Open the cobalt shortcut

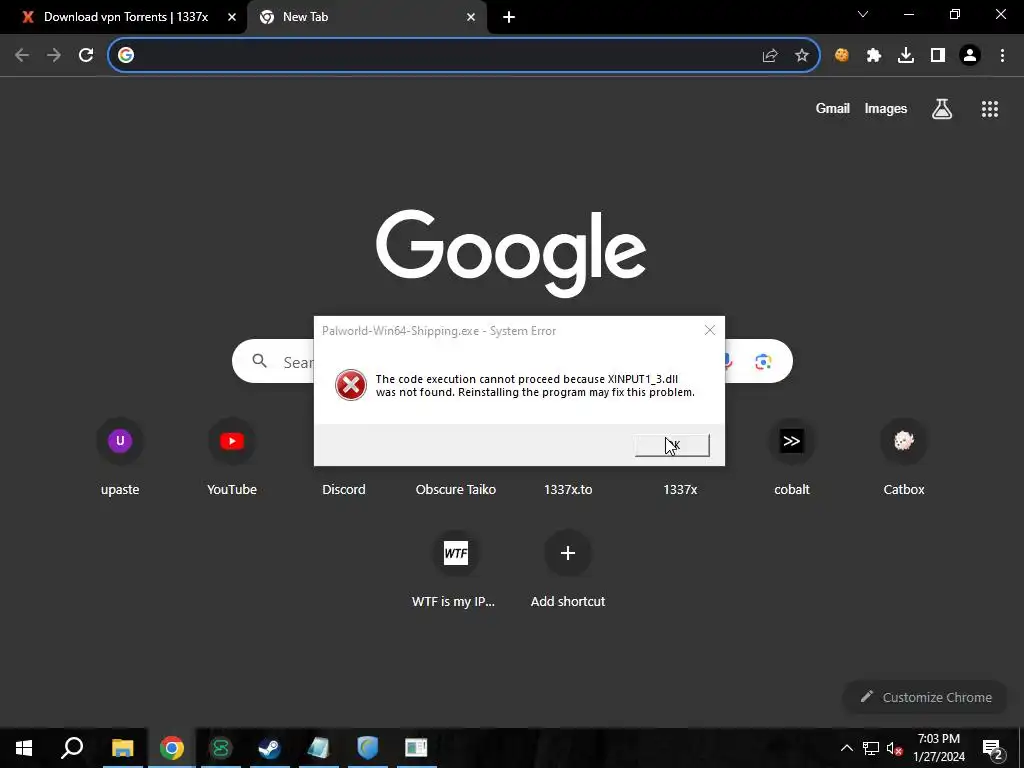792,456
